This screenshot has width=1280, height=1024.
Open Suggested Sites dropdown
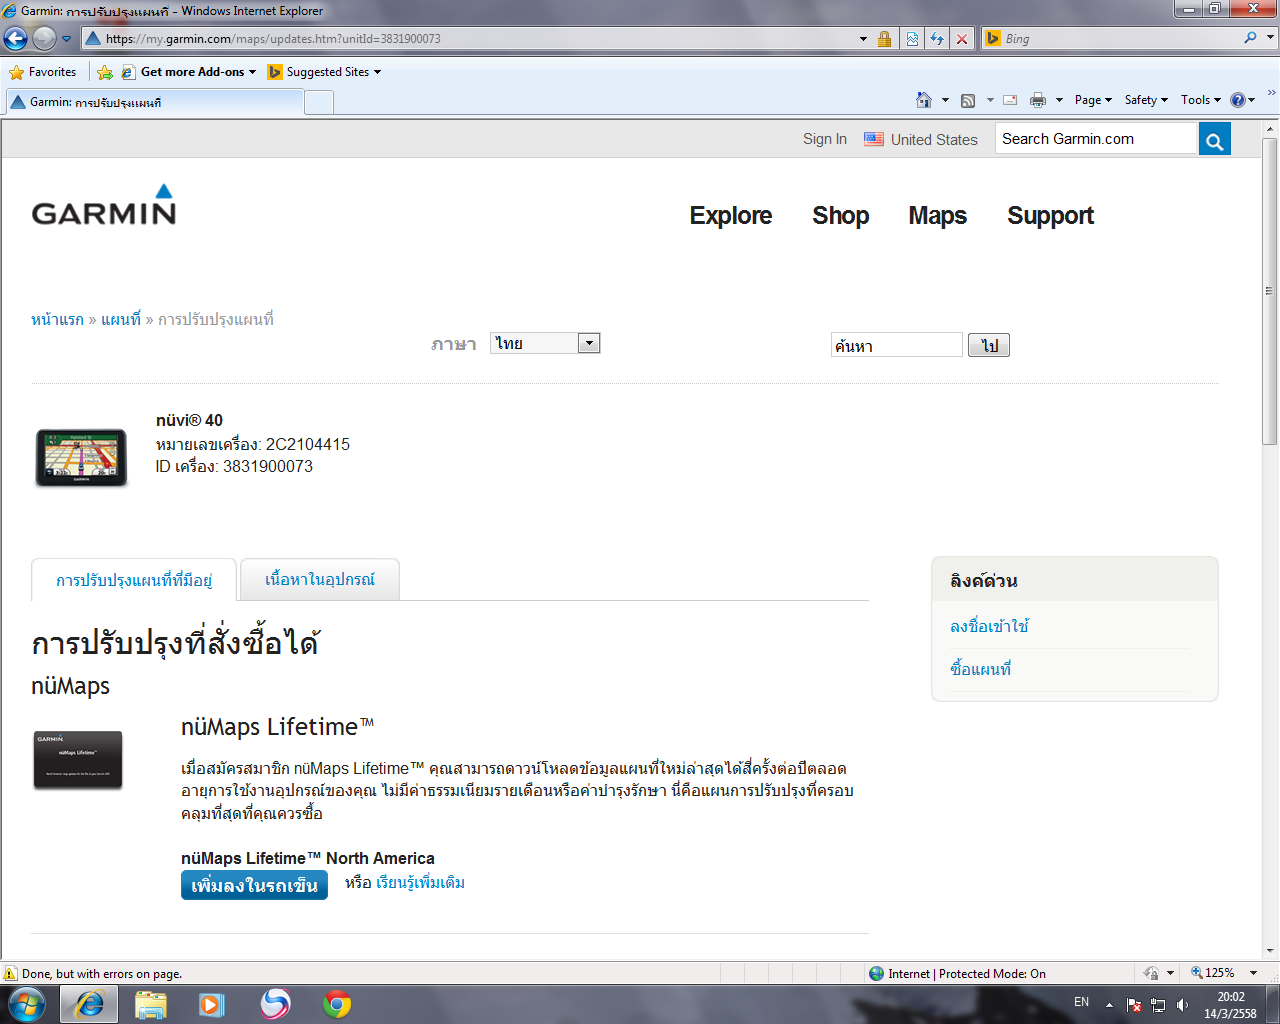325,72
